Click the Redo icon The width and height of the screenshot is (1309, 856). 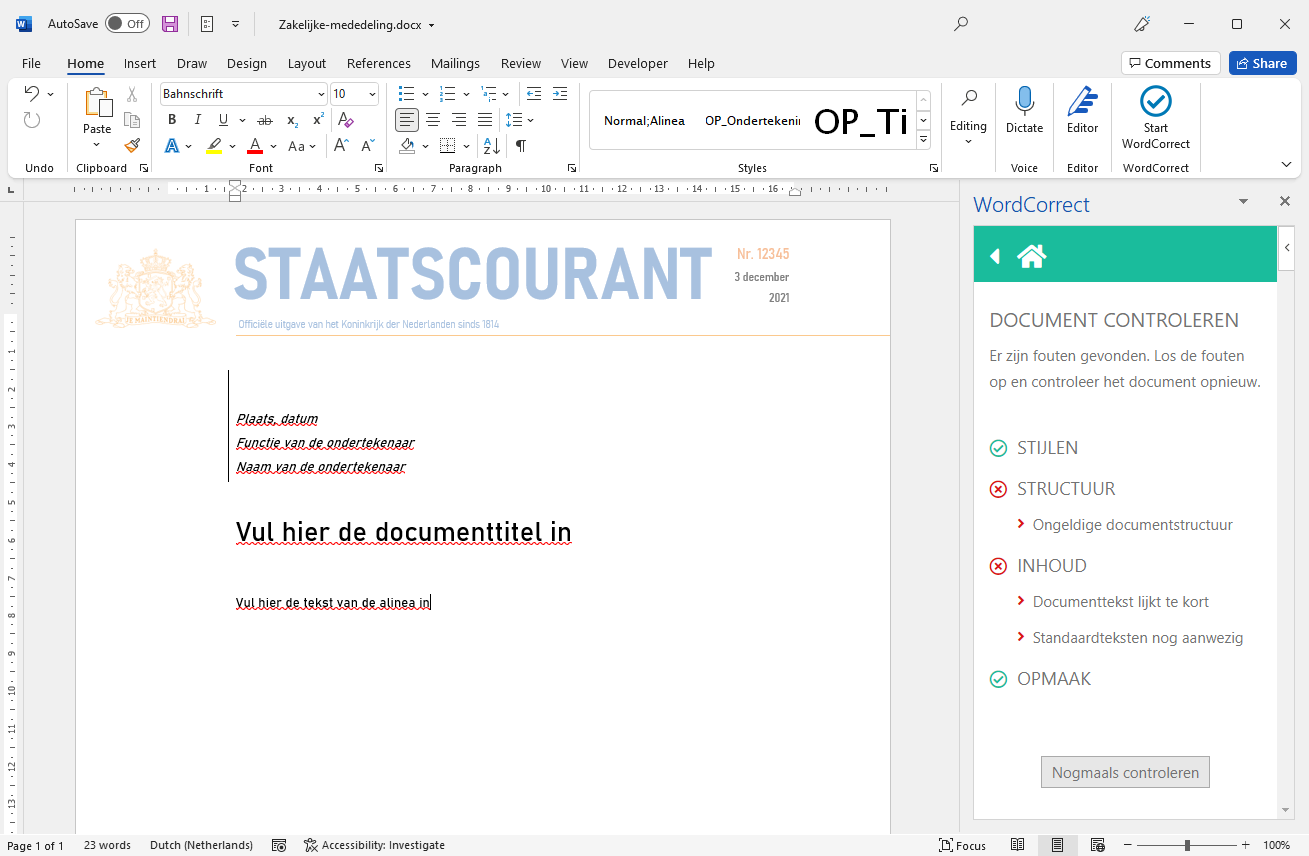32,120
